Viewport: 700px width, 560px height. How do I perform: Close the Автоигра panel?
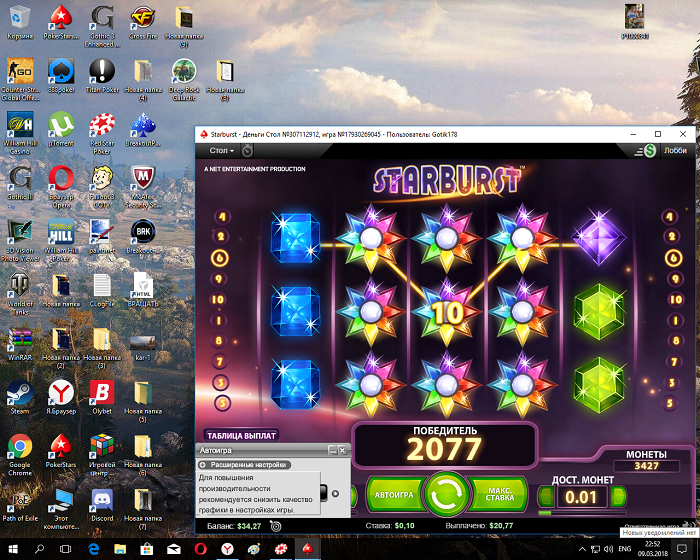(342, 450)
